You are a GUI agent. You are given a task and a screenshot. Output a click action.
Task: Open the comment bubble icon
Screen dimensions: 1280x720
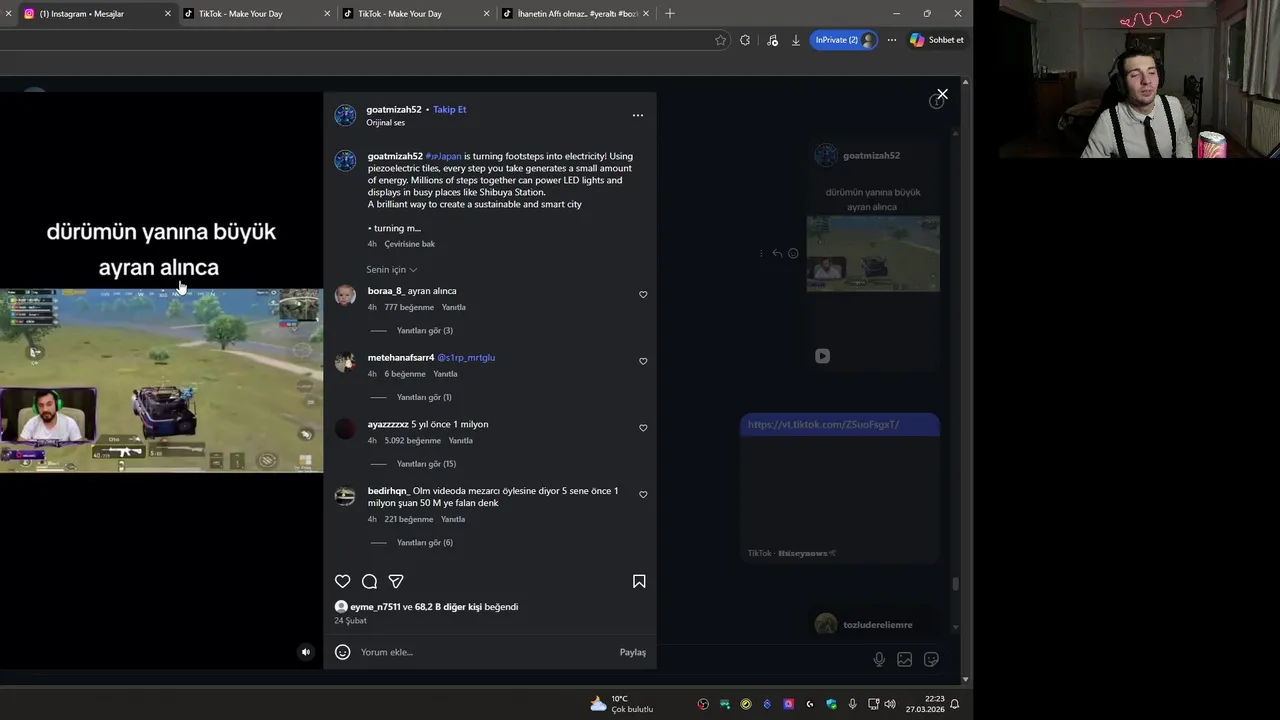(x=369, y=581)
